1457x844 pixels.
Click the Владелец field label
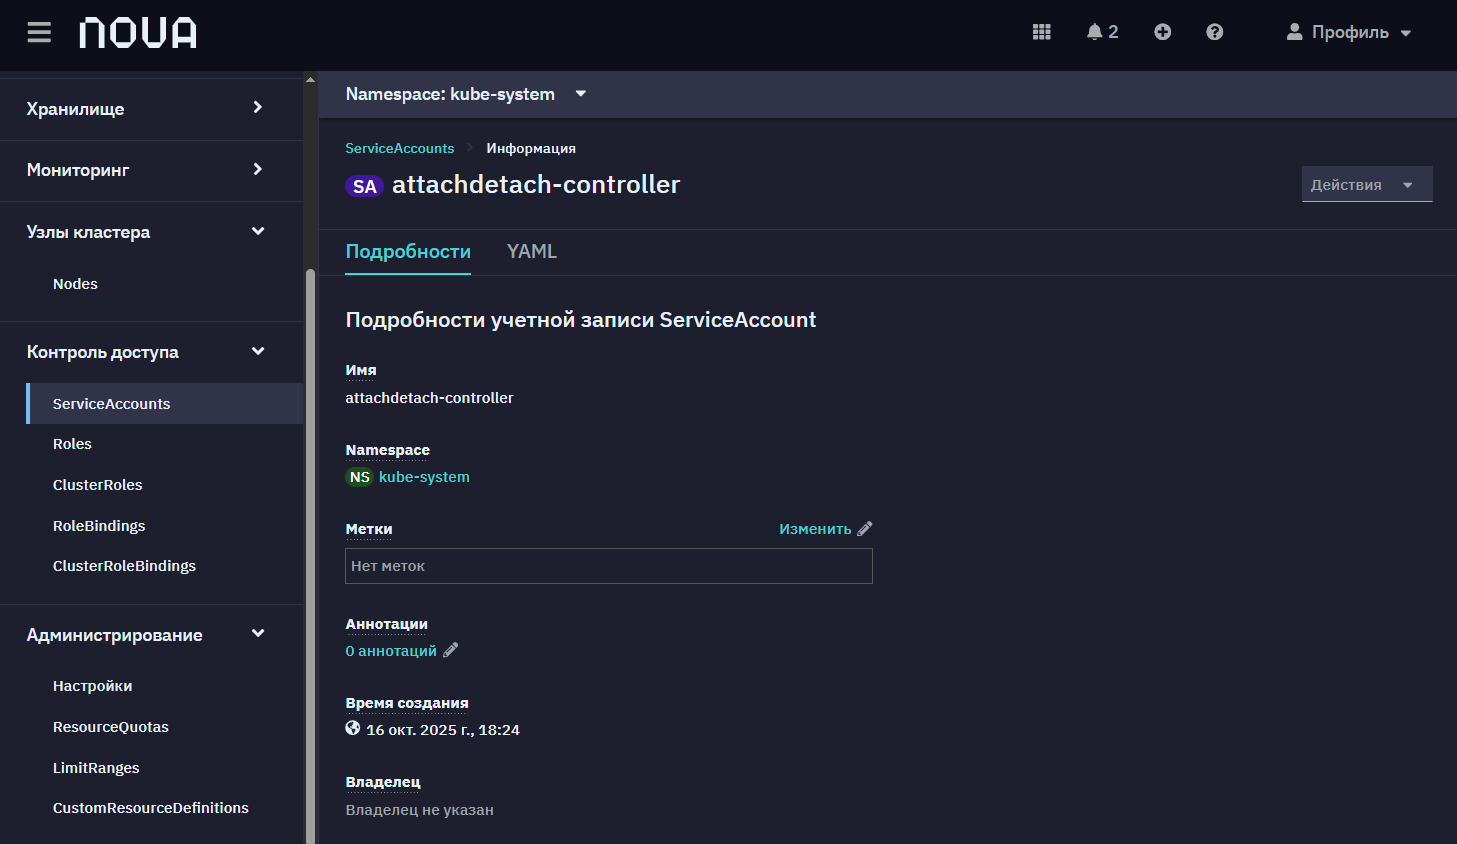pyautogui.click(x=383, y=782)
